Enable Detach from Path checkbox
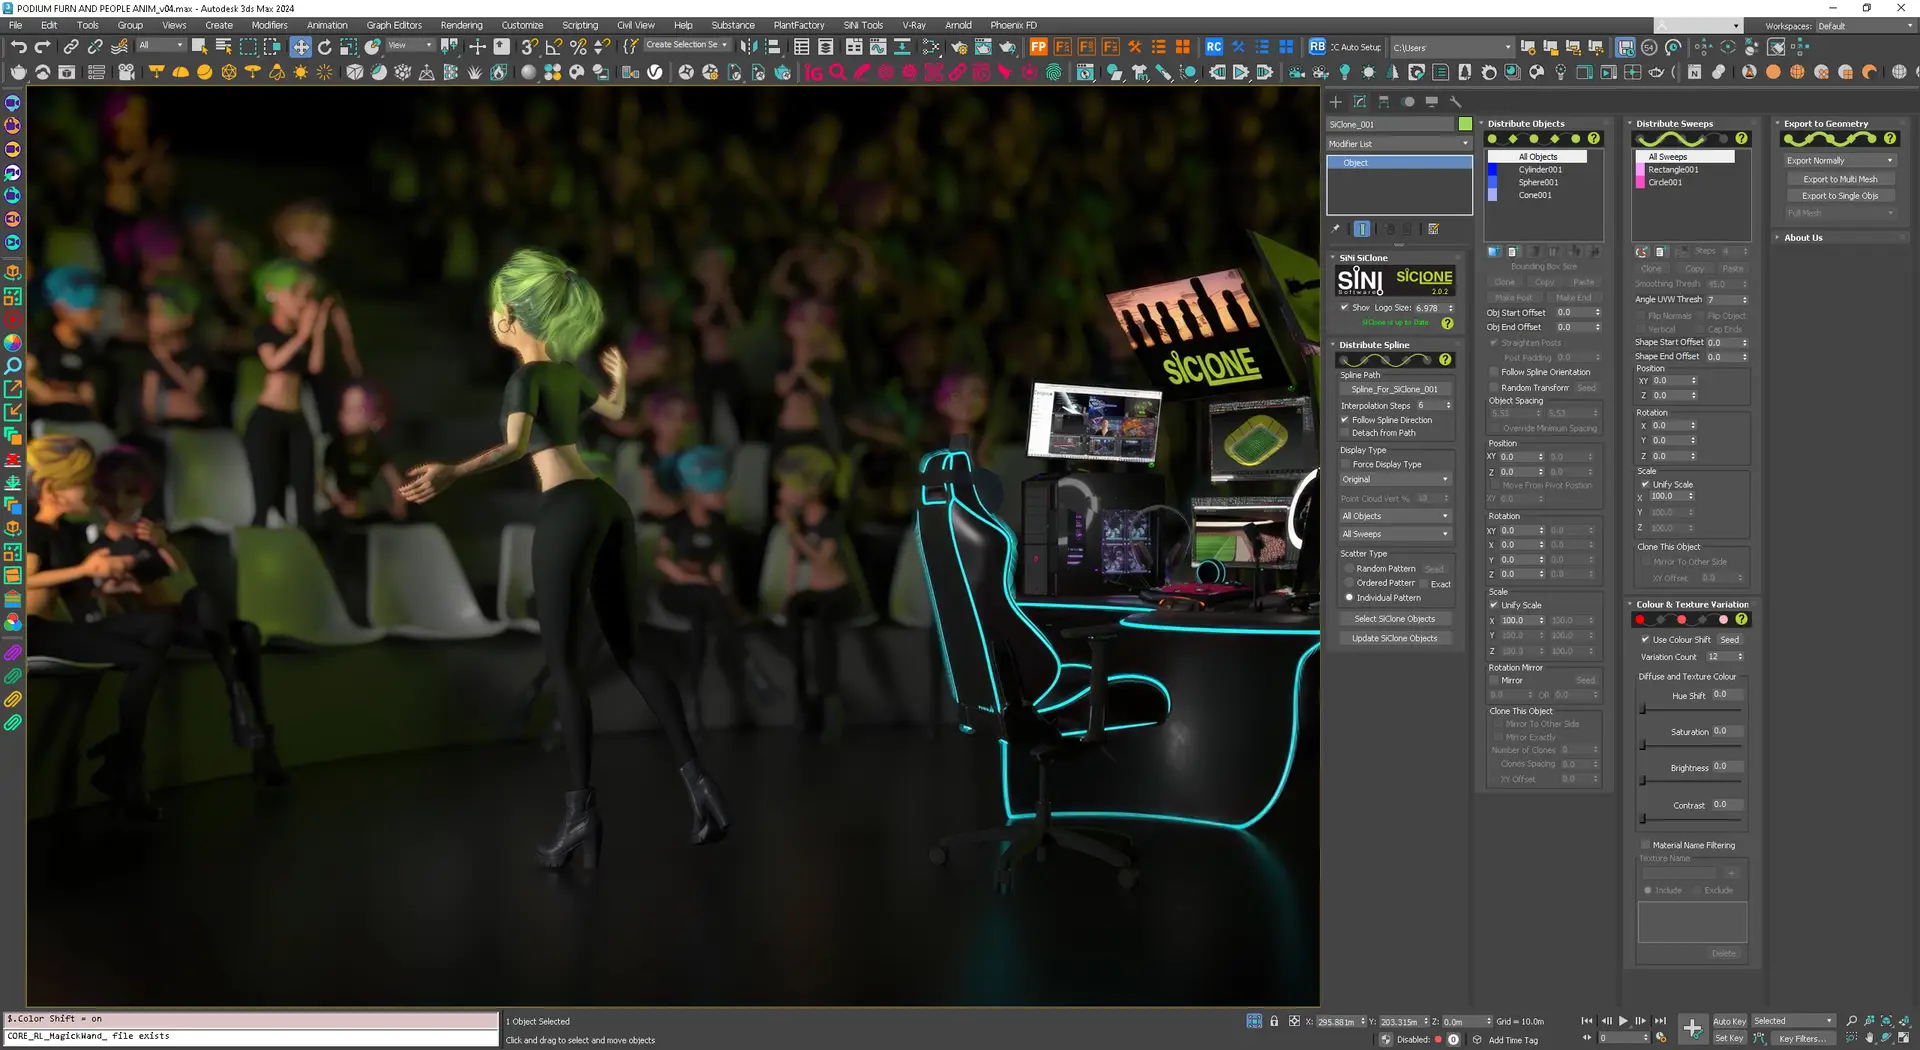Screen dimensions: 1920x1050 [1345, 433]
